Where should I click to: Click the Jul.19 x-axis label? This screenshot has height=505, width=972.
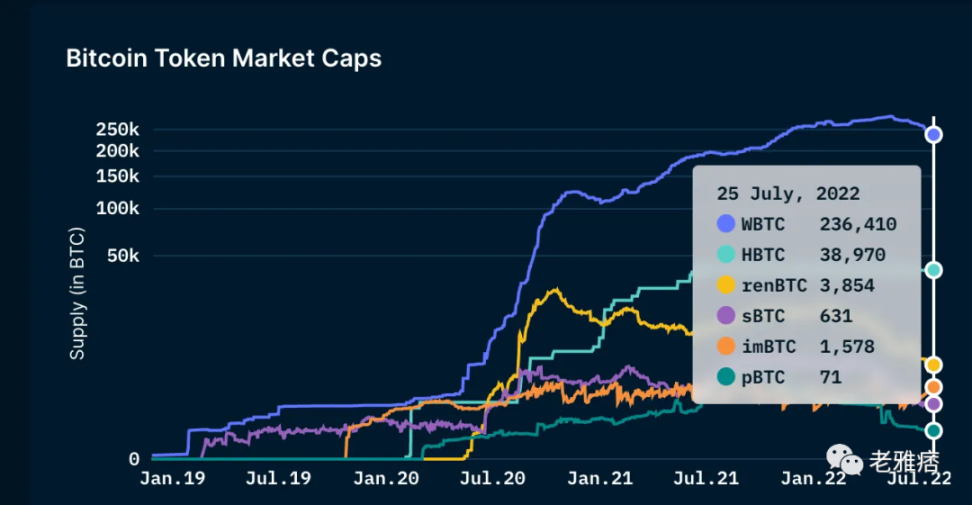click(278, 479)
